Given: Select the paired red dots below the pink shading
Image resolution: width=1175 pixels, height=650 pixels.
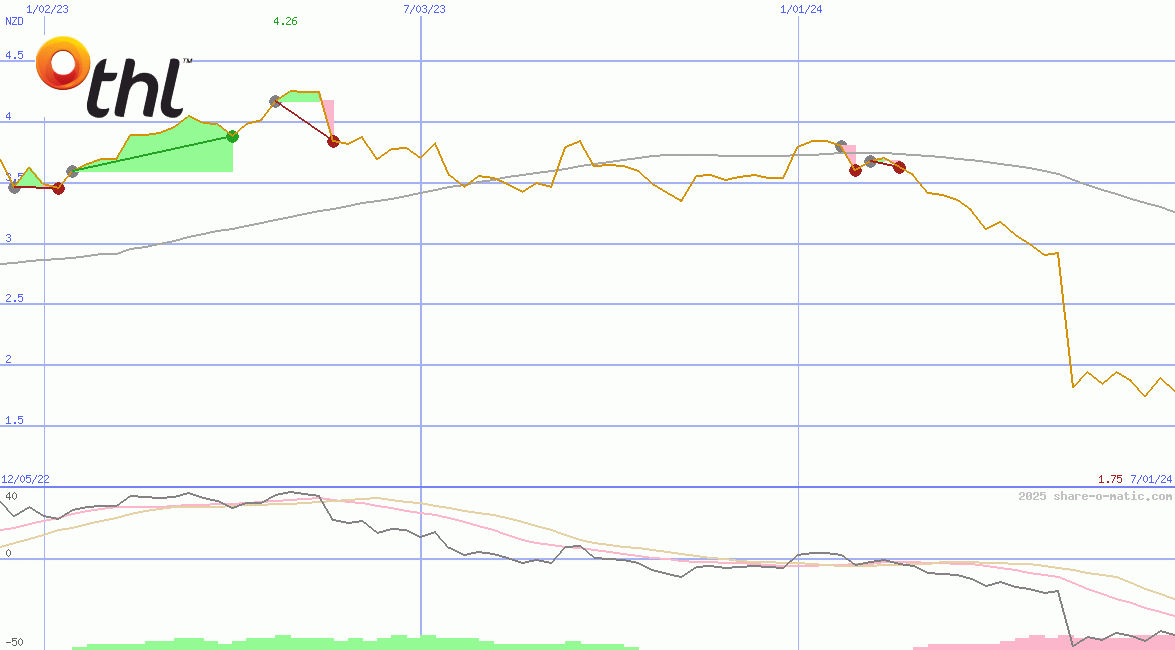Looking at the screenshot, I should [856, 171].
